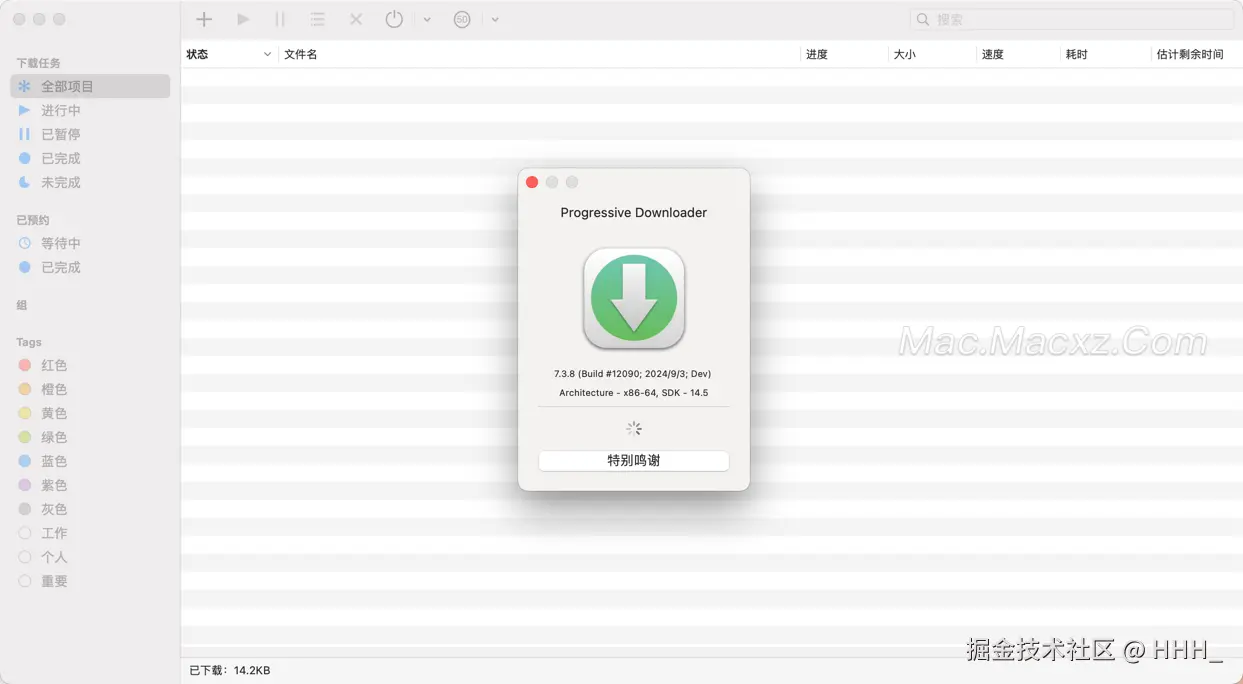Image resolution: width=1243 pixels, height=684 pixels.
Task: Click the version text 7.3.8 Build #12090
Action: (x=633, y=374)
